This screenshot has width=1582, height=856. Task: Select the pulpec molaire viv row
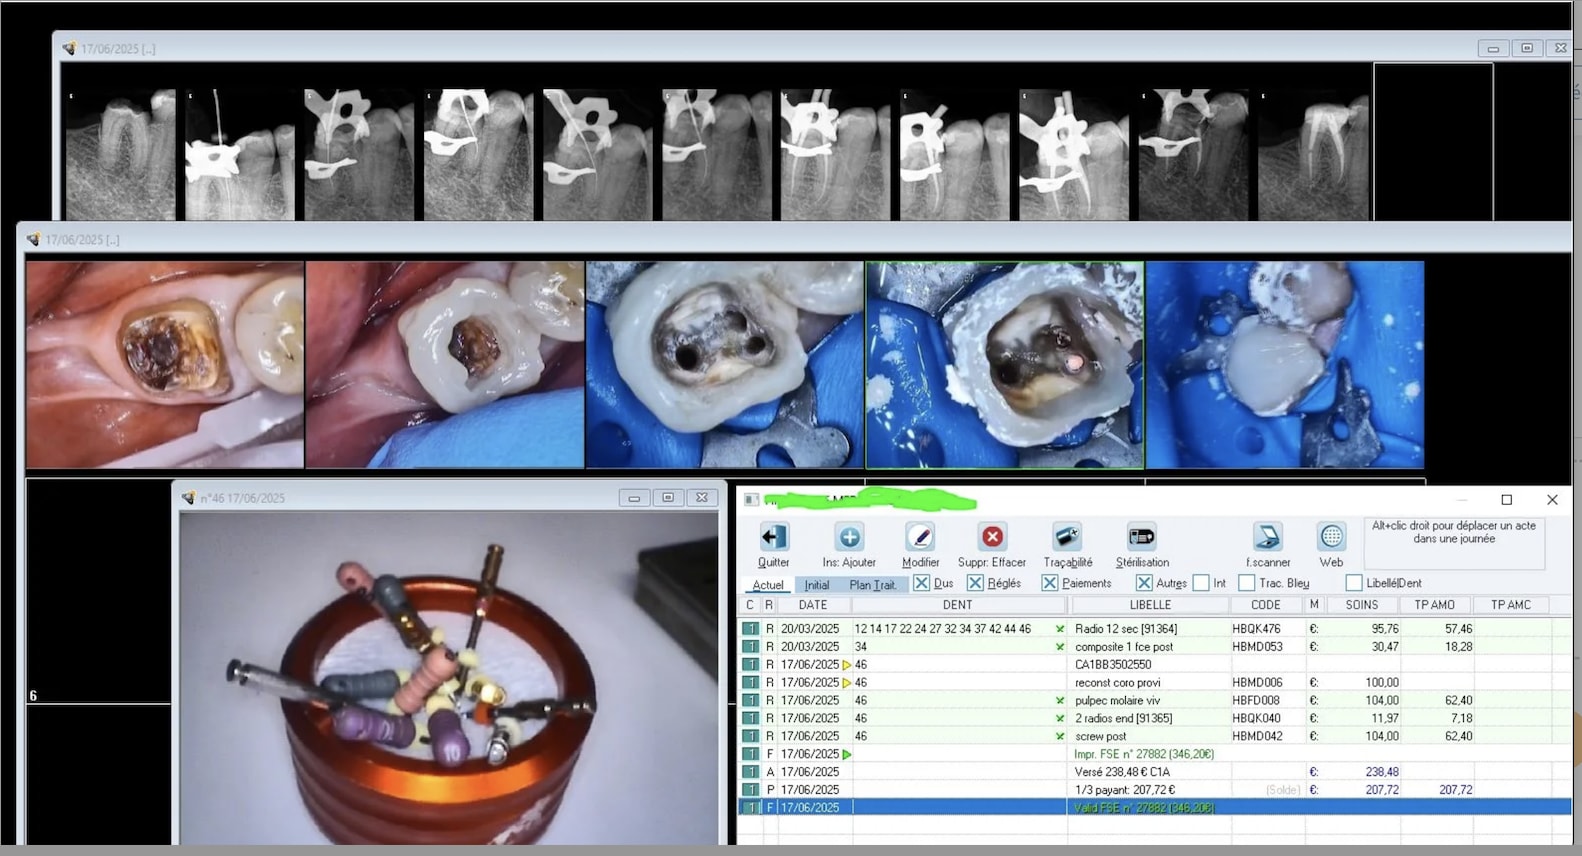(x=1117, y=701)
